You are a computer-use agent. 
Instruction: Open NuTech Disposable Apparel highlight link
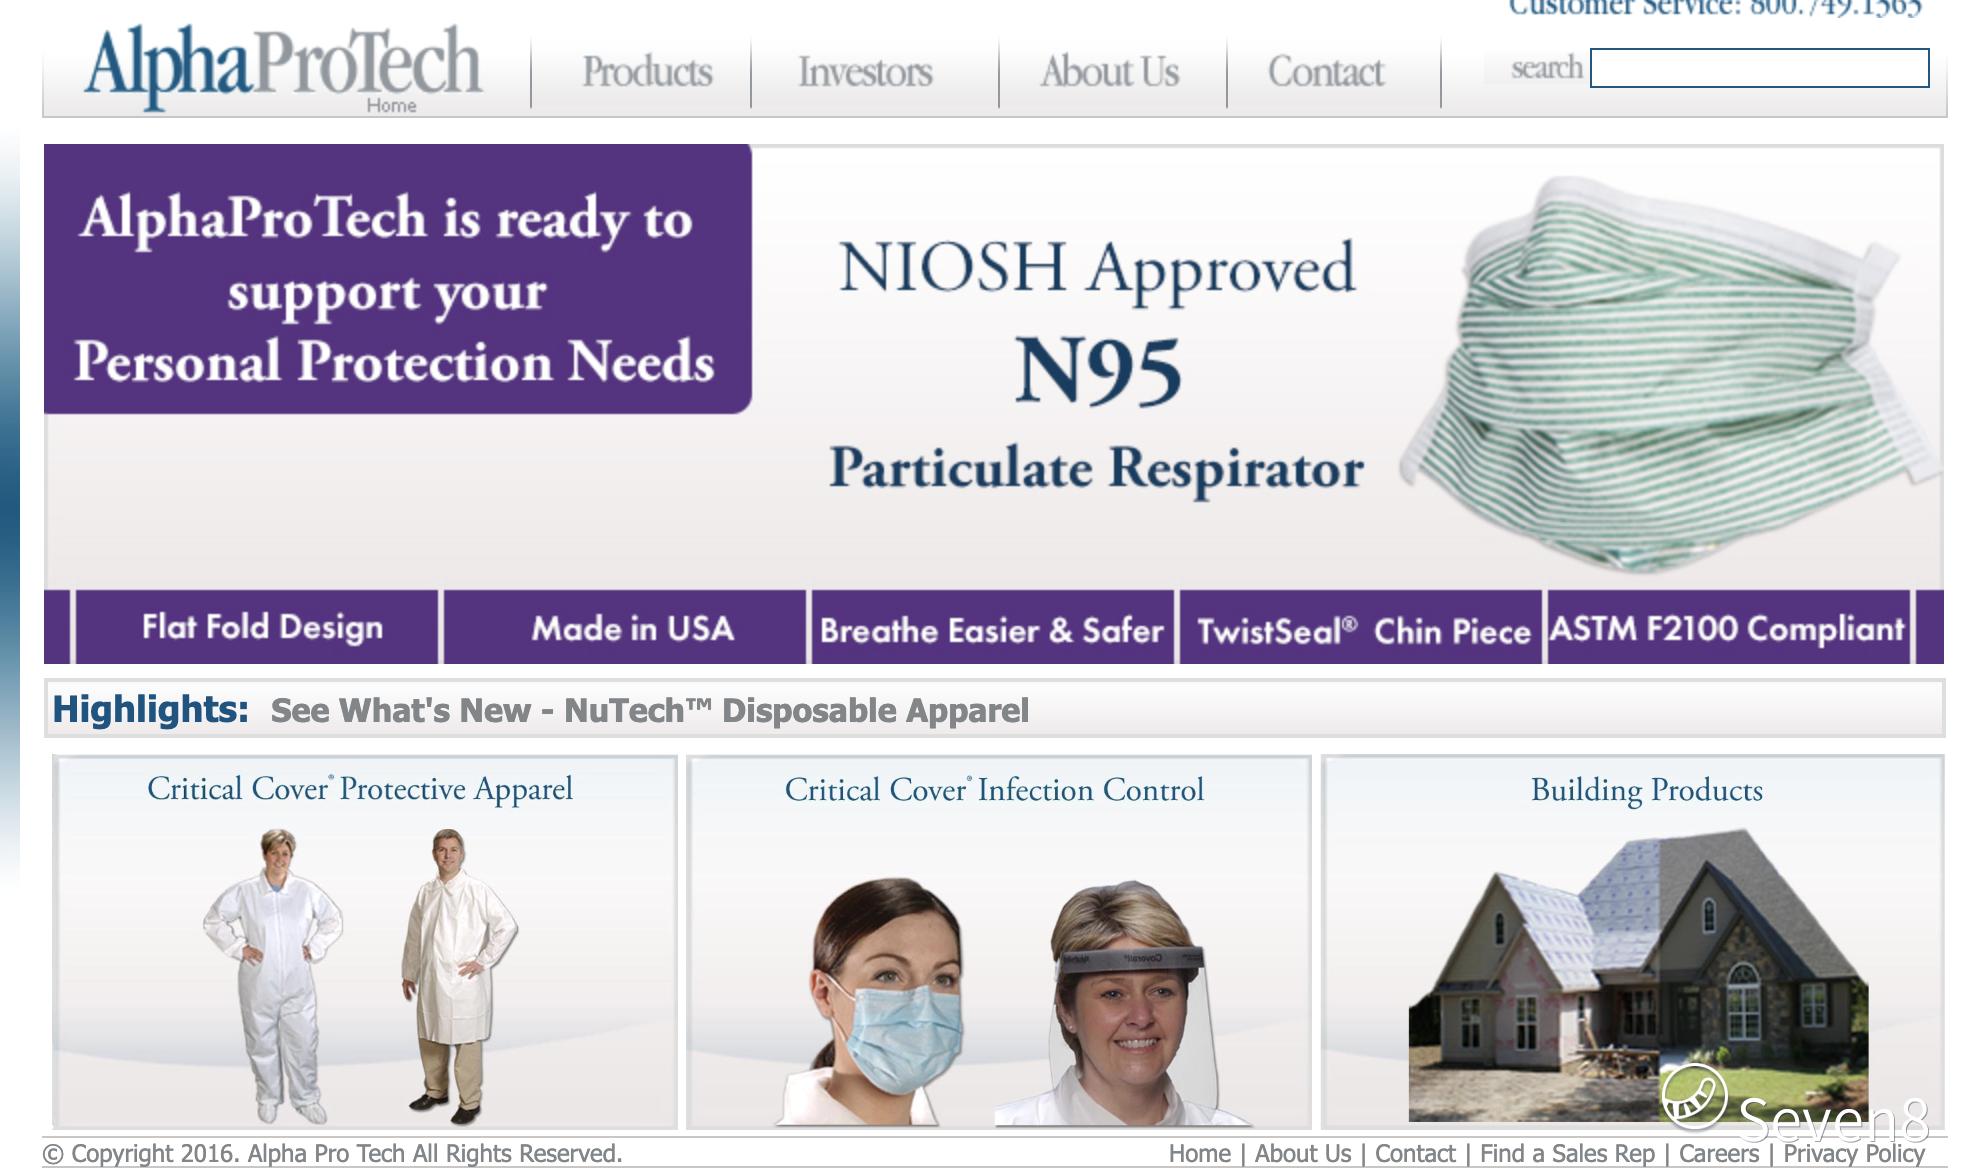(x=650, y=710)
